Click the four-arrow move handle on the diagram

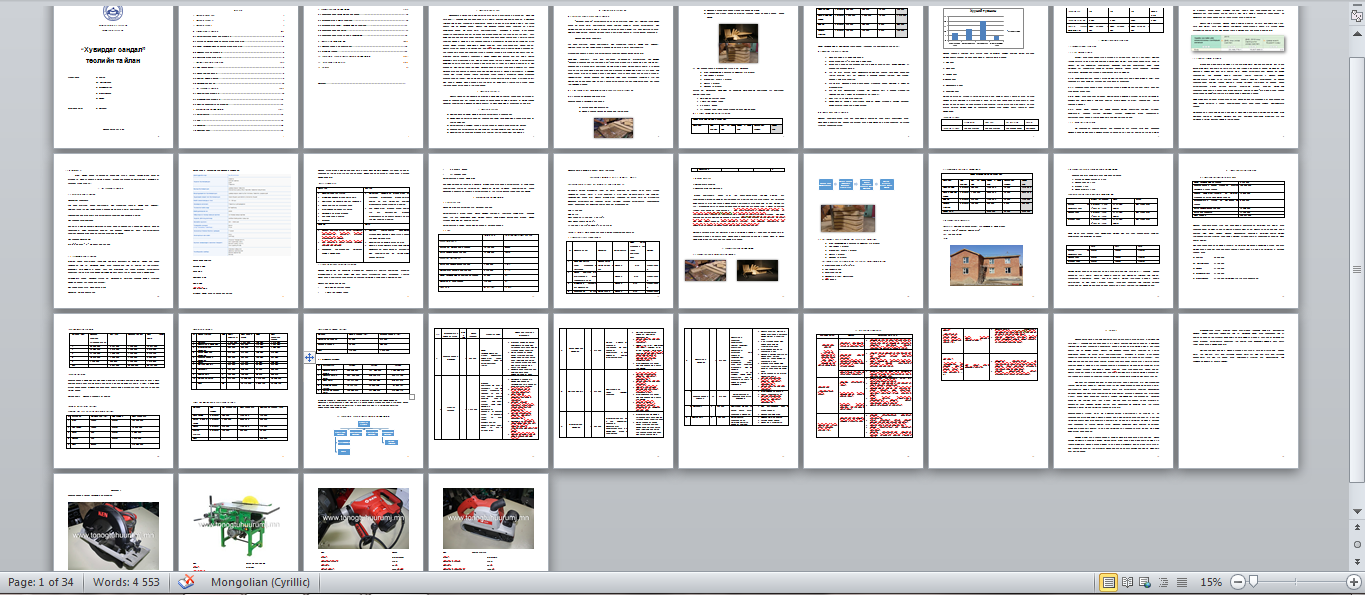309,356
